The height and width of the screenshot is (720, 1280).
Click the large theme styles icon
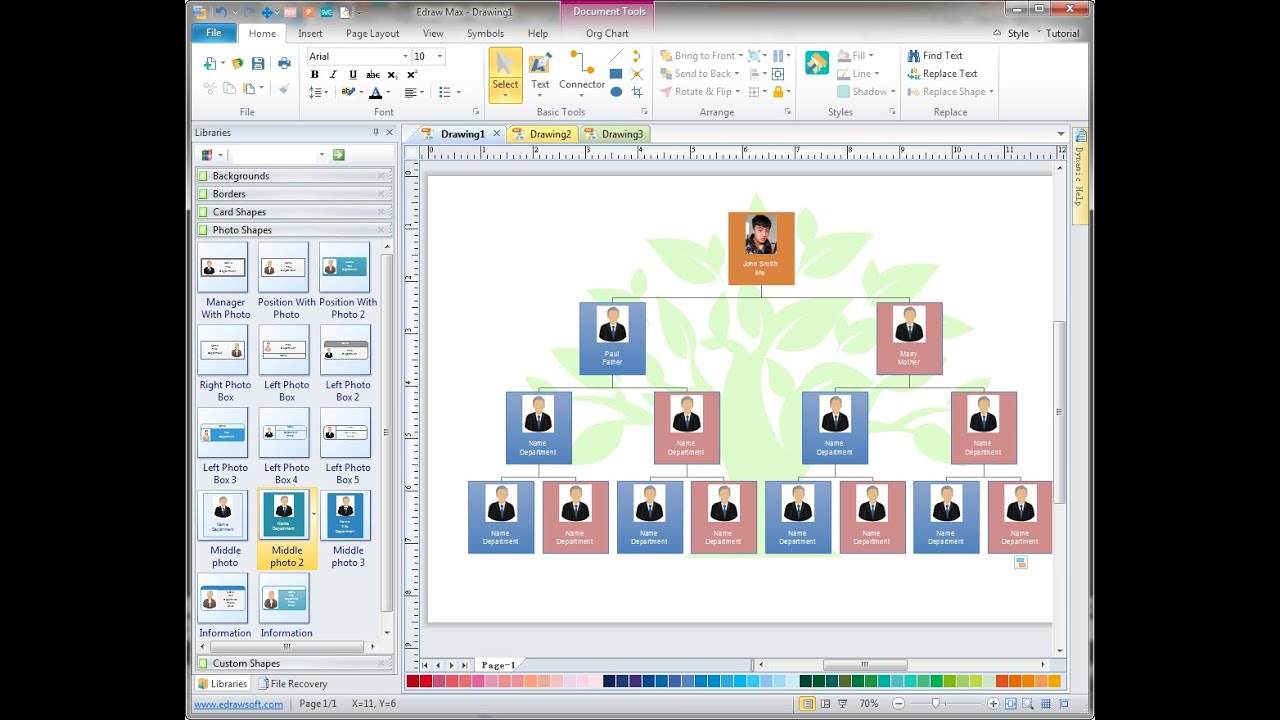click(817, 64)
